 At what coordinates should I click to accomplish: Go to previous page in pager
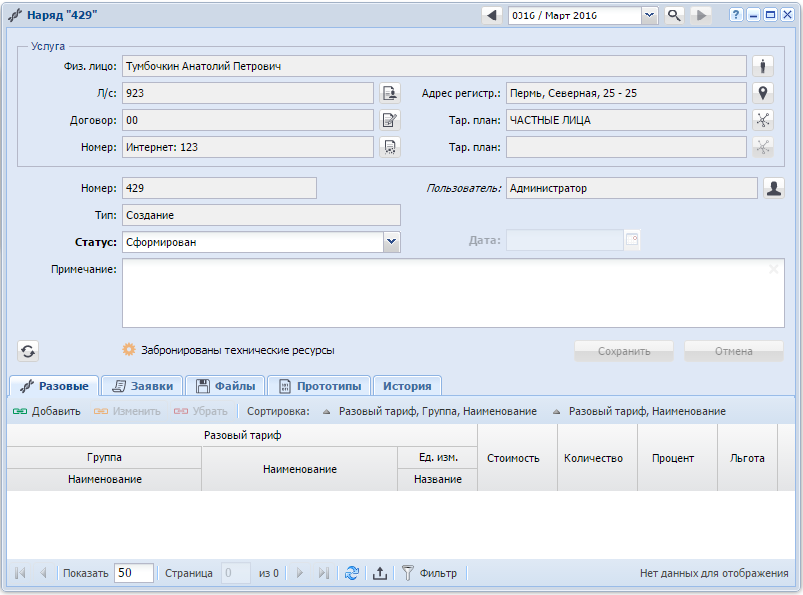44,573
